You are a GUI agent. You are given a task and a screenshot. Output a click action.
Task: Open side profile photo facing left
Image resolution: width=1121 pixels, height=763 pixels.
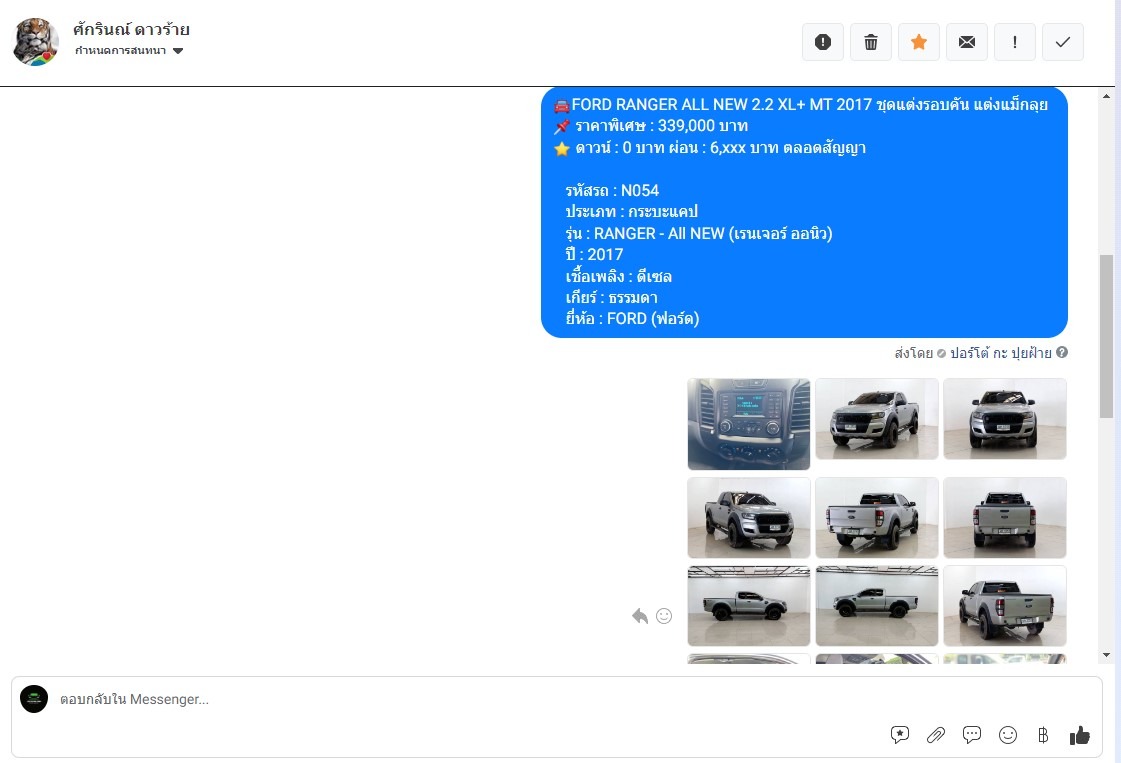(x=876, y=606)
